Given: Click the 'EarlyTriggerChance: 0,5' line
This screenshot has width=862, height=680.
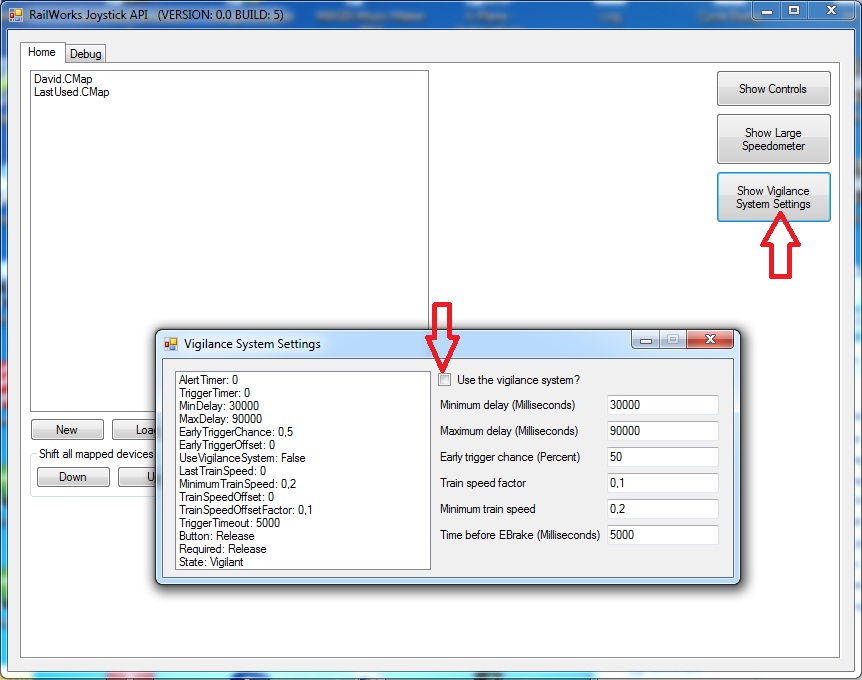Looking at the screenshot, I should [x=236, y=432].
